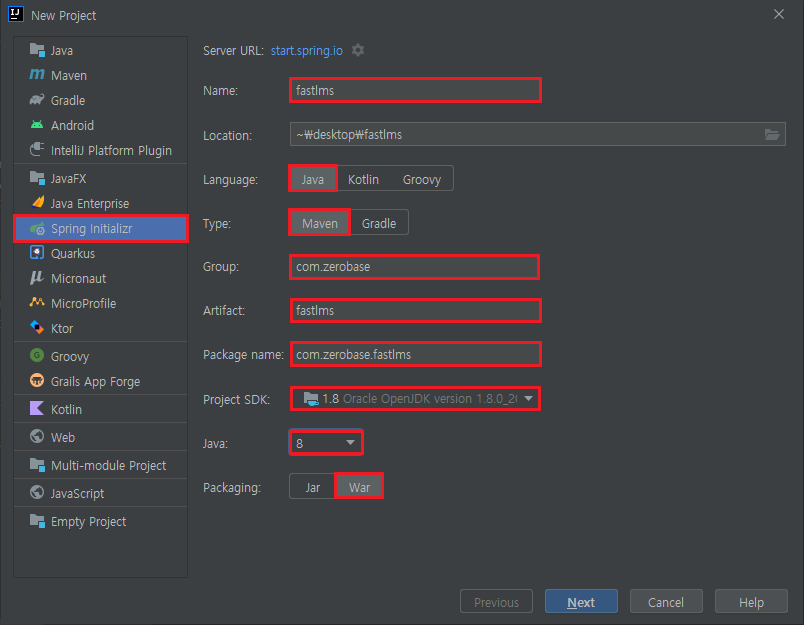Viewport: 804px width, 625px height.
Task: Select Grails App Forge entry
Action: 100,381
